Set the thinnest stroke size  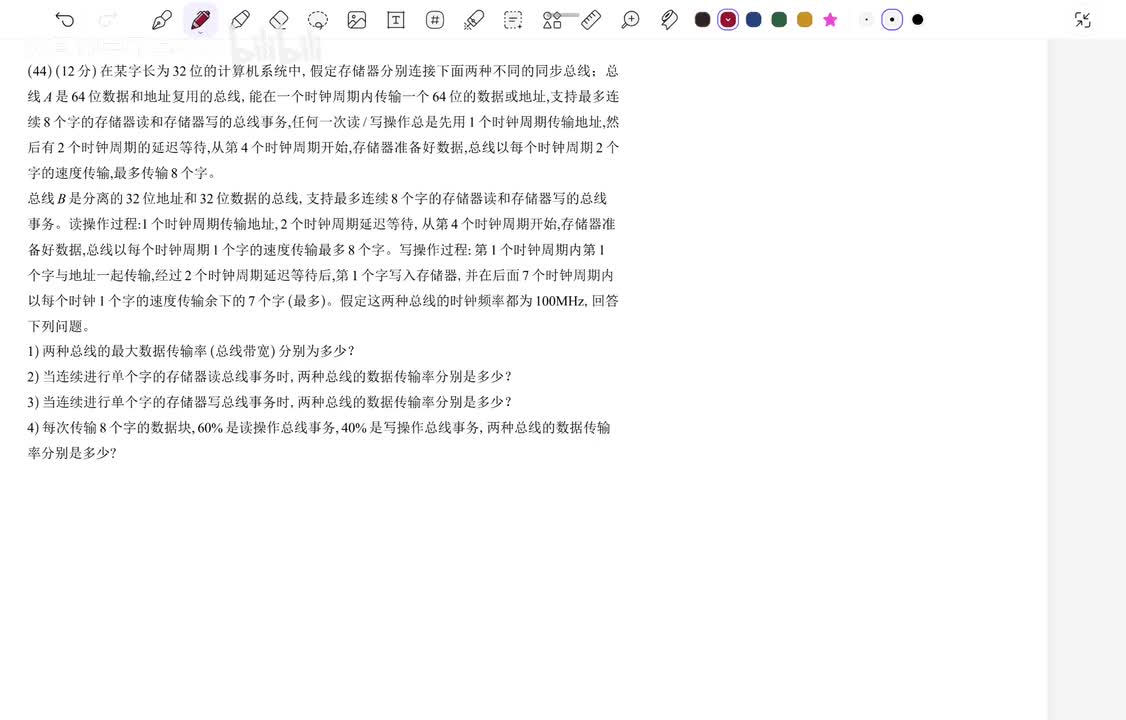[867, 20]
